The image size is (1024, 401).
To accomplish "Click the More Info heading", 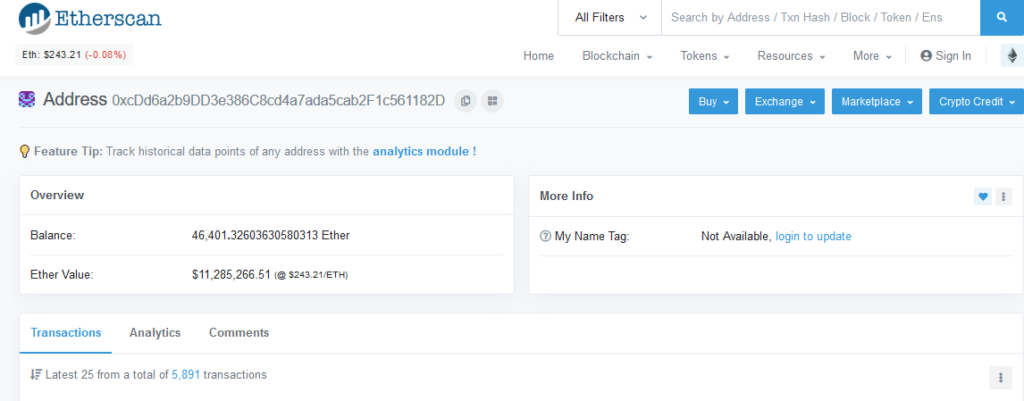I will pyautogui.click(x=567, y=196).
